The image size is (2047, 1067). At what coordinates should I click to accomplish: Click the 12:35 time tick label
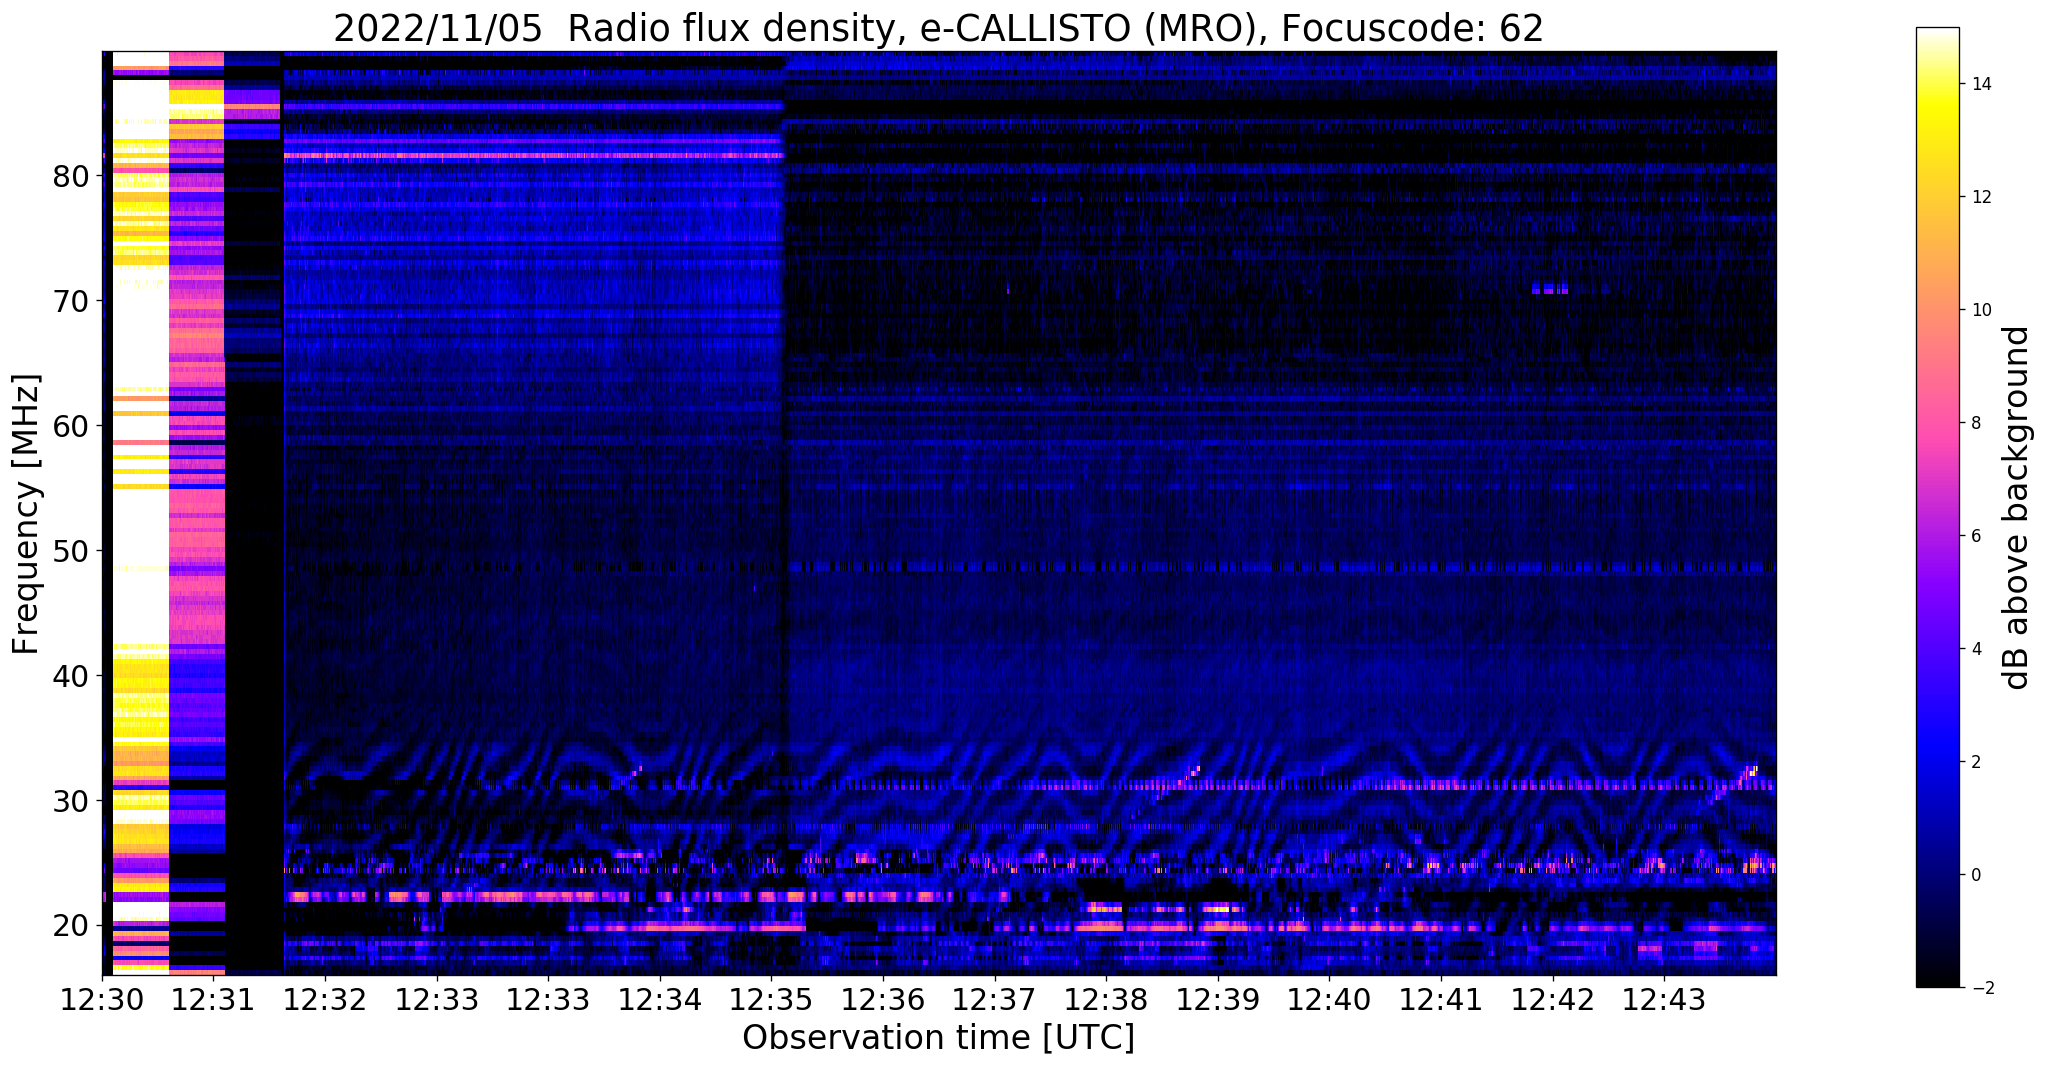771,1000
